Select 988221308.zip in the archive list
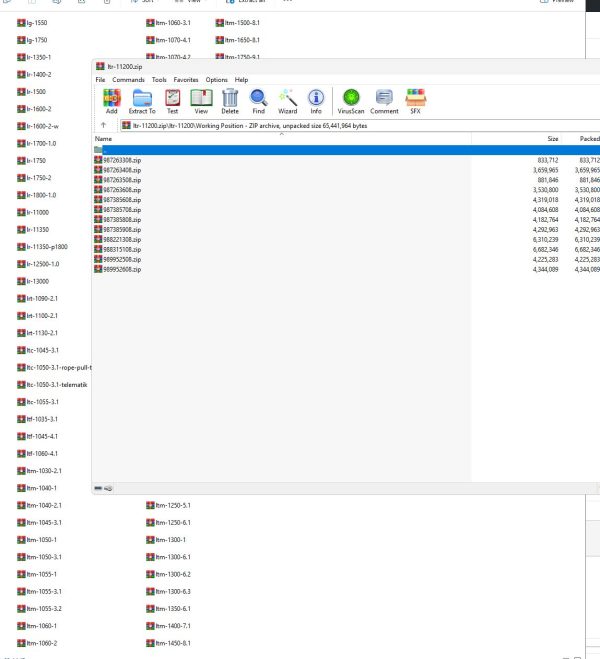The width and height of the screenshot is (600, 659). 118,240
